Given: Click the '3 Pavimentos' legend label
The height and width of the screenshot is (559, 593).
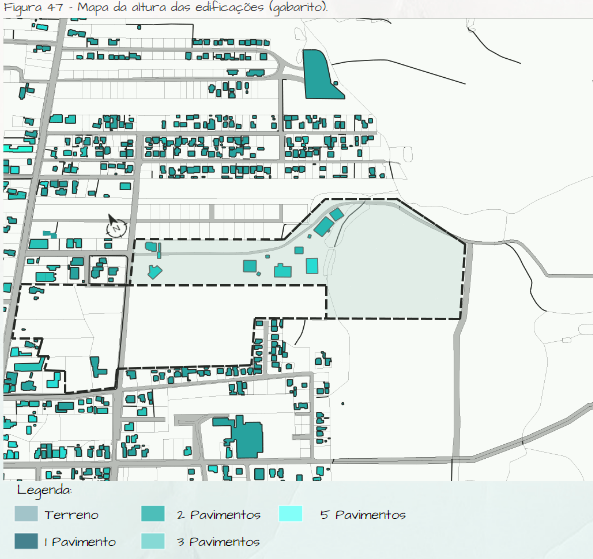Looking at the screenshot, I should [x=218, y=542].
